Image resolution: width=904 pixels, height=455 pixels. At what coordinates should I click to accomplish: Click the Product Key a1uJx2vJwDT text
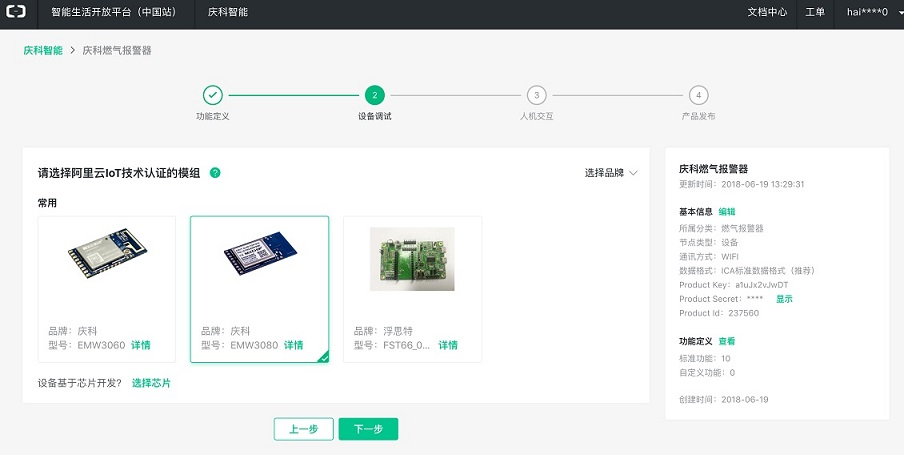click(734, 285)
